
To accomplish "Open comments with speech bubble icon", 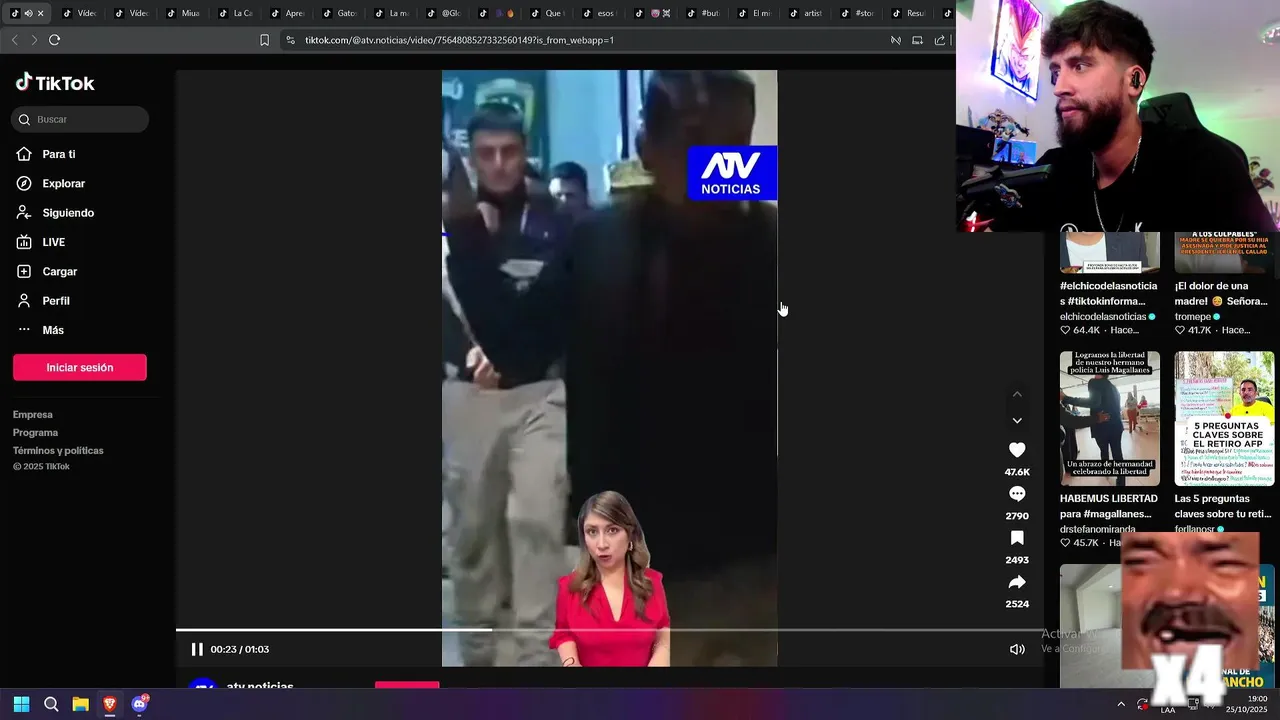I will point(1017,494).
